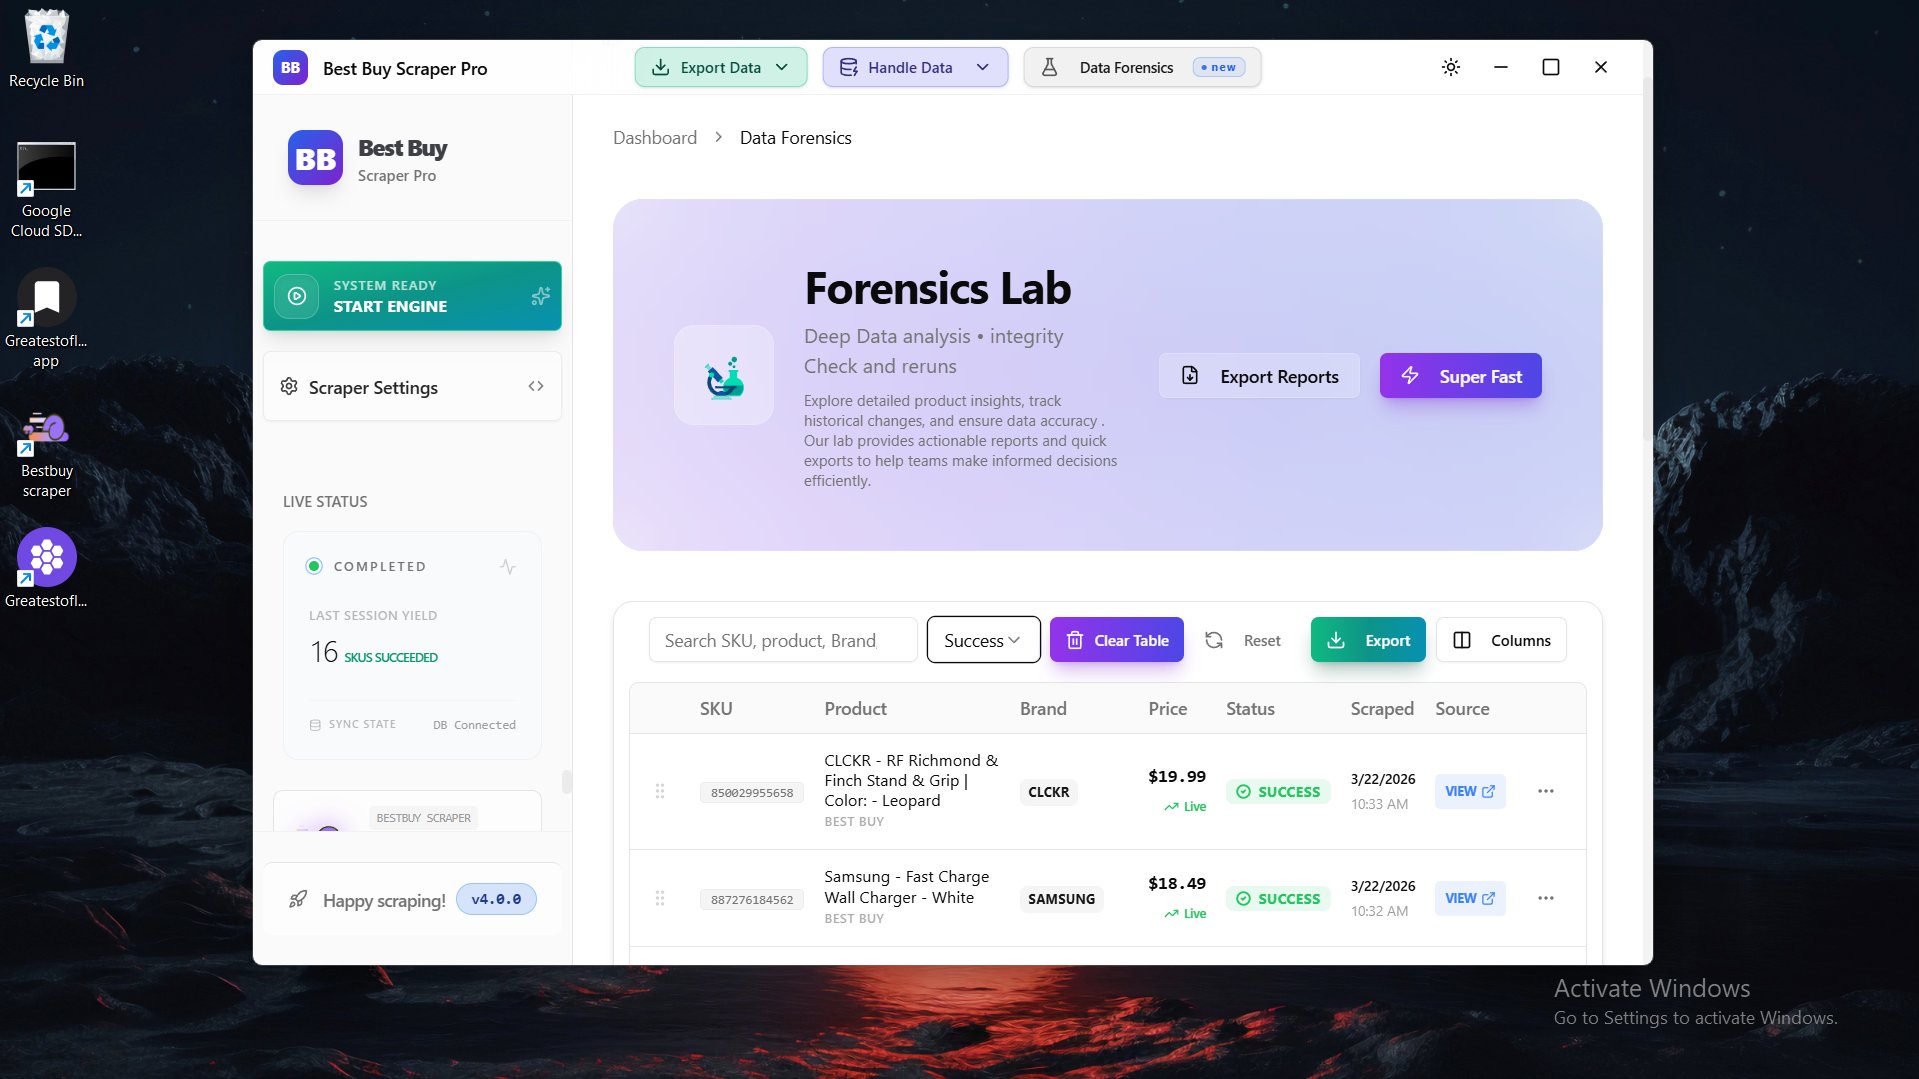Click SUCCESS badge in the CLCKR row
The image size is (1919, 1079).
click(1278, 792)
